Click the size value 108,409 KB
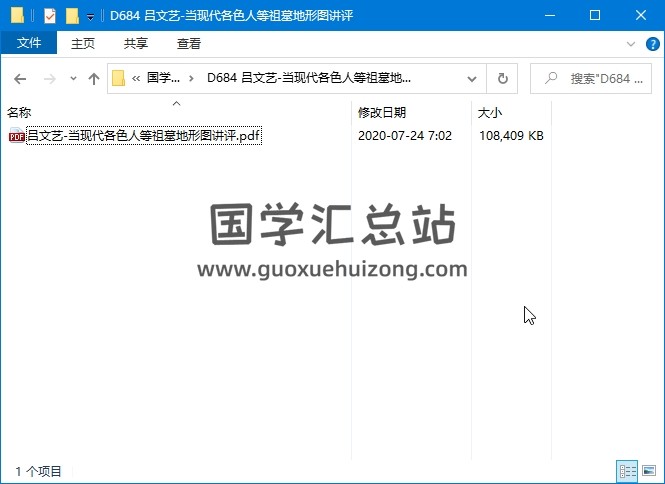The image size is (665, 484). tap(511, 136)
